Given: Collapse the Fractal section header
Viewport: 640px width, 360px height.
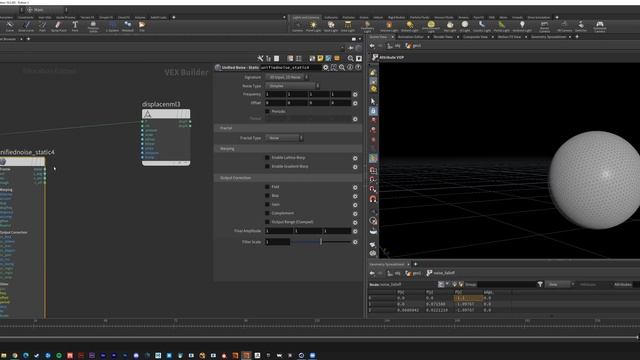Looking at the screenshot, I should pyautogui.click(x=288, y=128).
